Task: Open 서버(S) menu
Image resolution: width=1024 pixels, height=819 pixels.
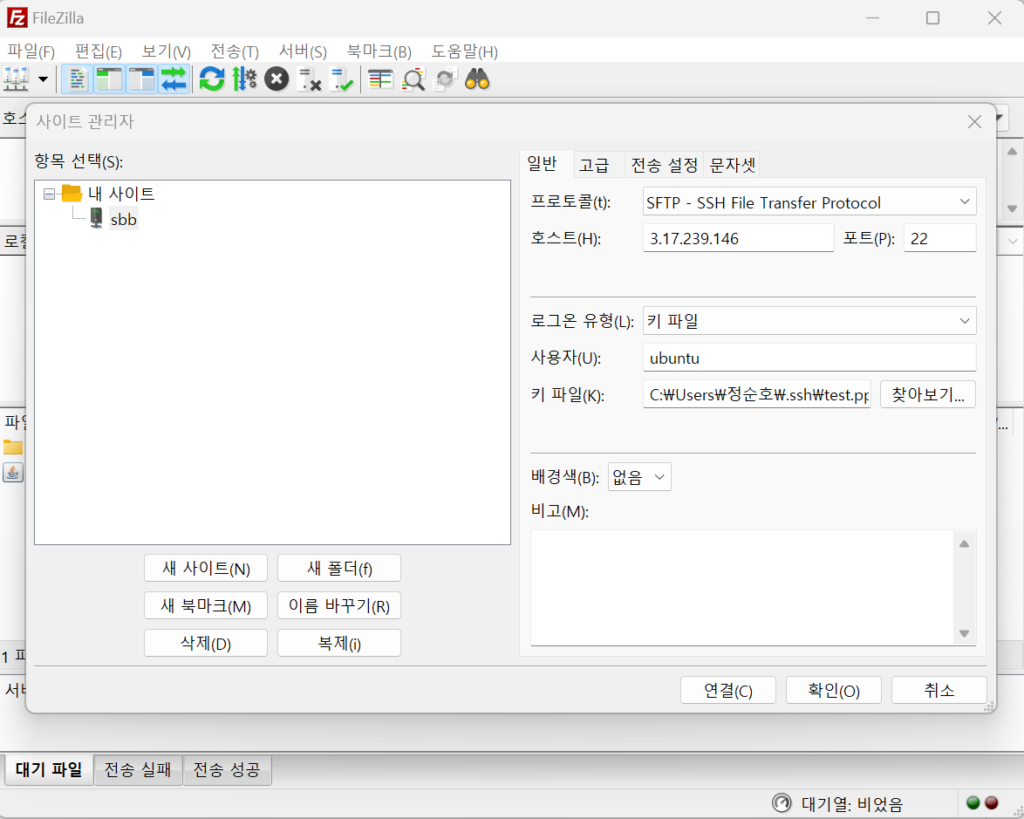Action: pos(302,52)
